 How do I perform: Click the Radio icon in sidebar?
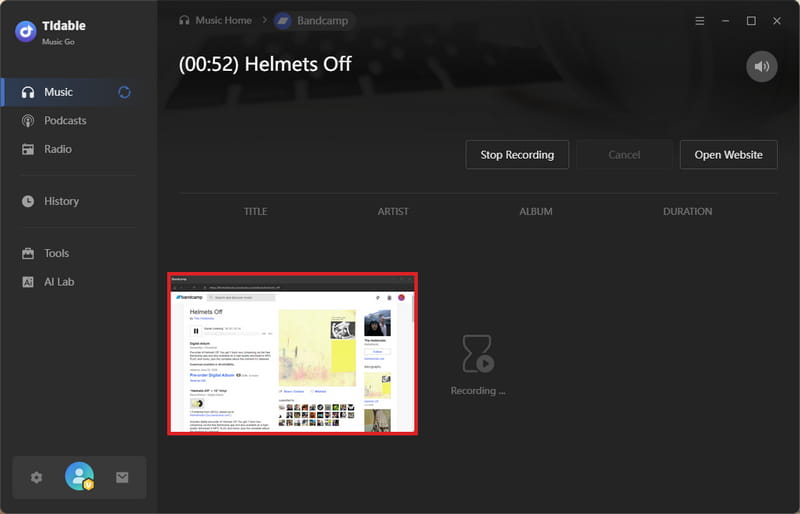coord(28,150)
